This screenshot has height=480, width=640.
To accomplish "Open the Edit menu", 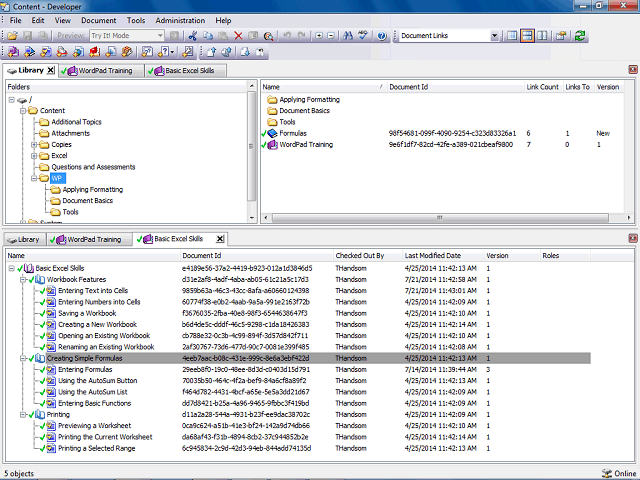I will click(38, 20).
